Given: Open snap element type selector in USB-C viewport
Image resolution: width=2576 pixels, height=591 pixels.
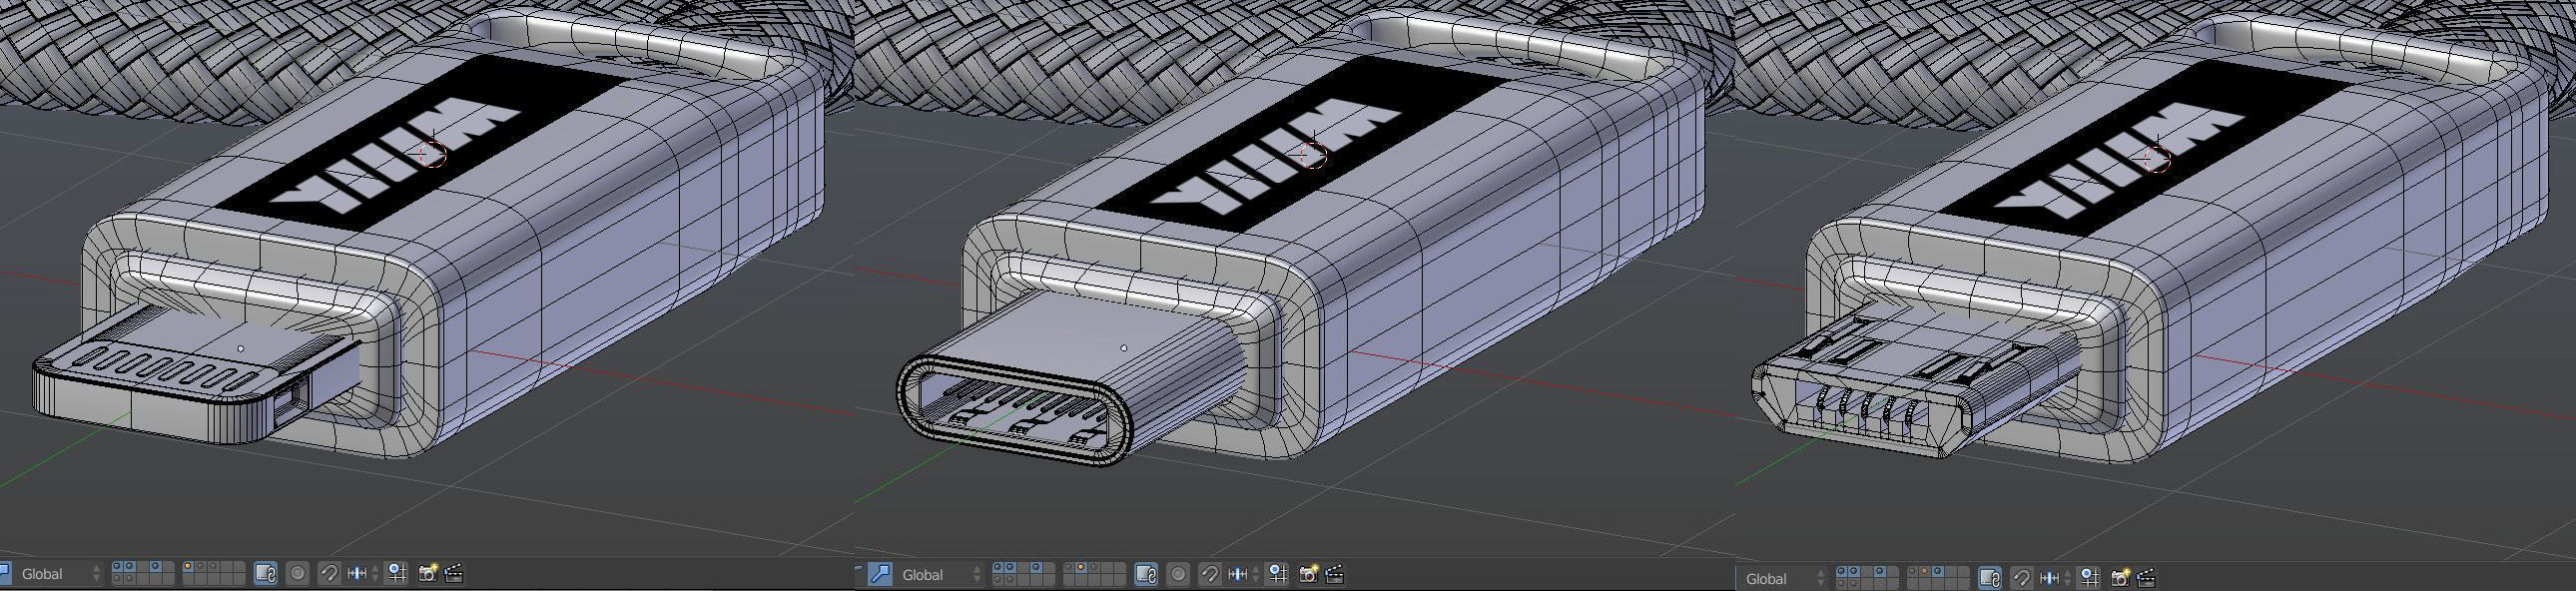Looking at the screenshot, I should (x=1244, y=575).
